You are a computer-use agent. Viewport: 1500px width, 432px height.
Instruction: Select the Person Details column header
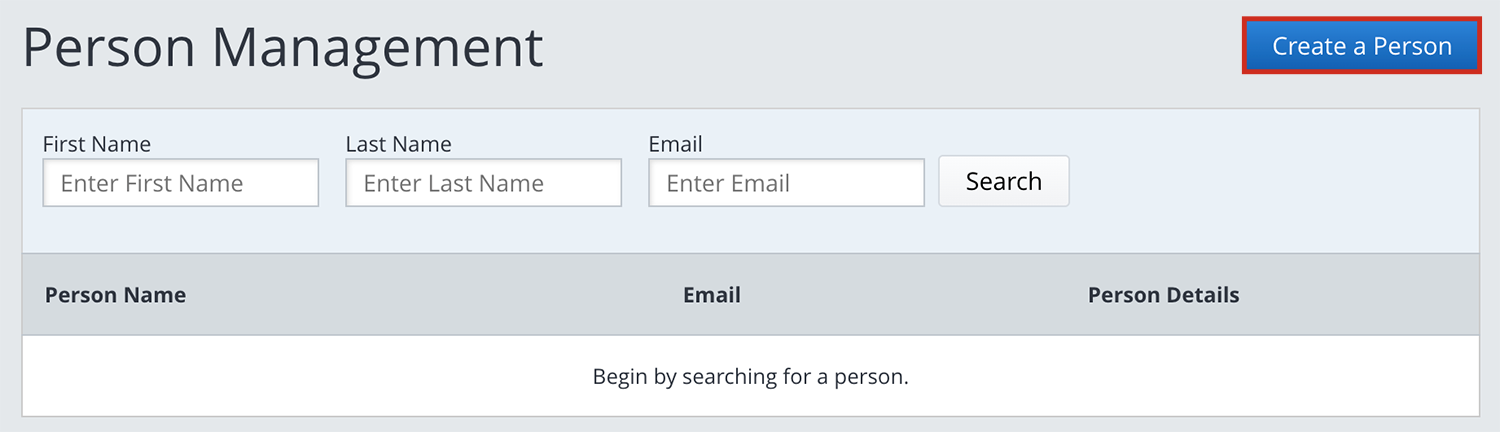point(1163,295)
